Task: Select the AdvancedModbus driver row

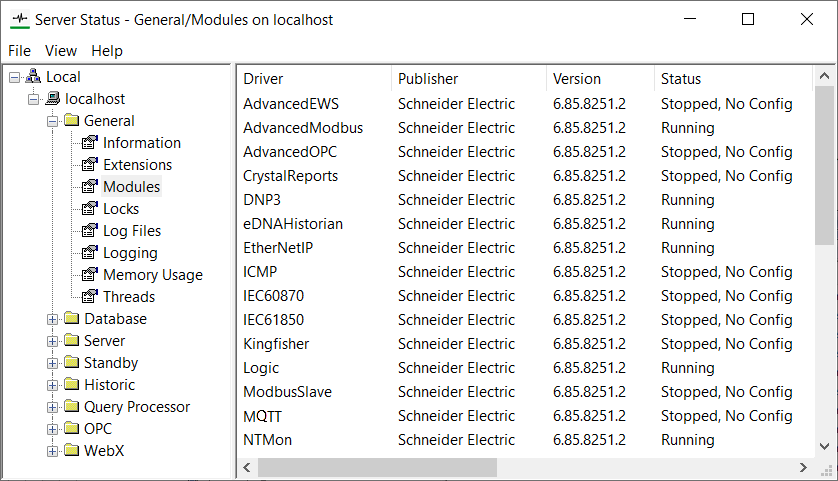Action: [x=303, y=128]
